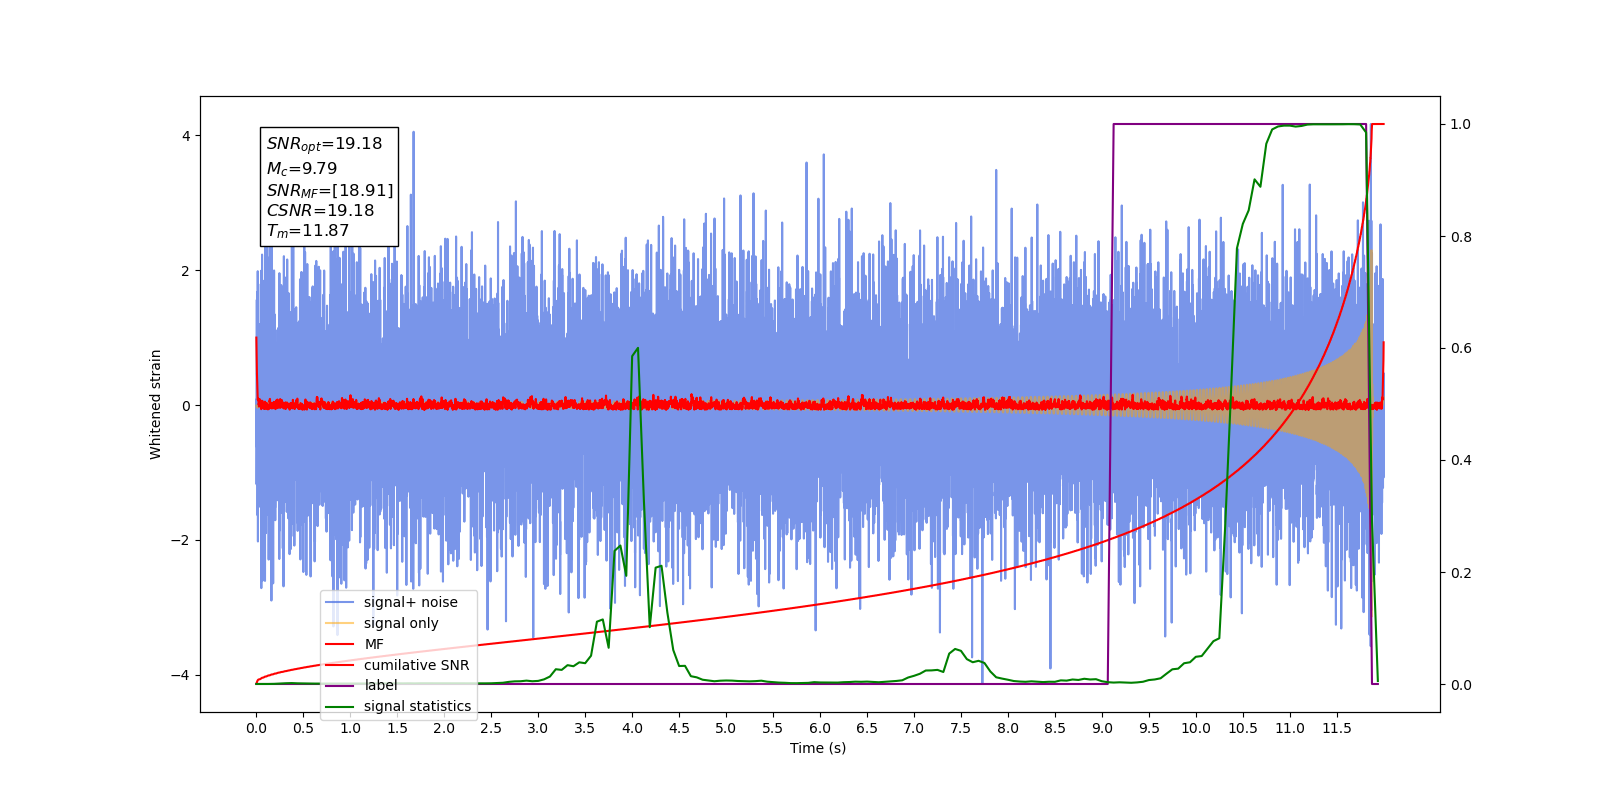Click the x-axis tick label 3.5

585,728
